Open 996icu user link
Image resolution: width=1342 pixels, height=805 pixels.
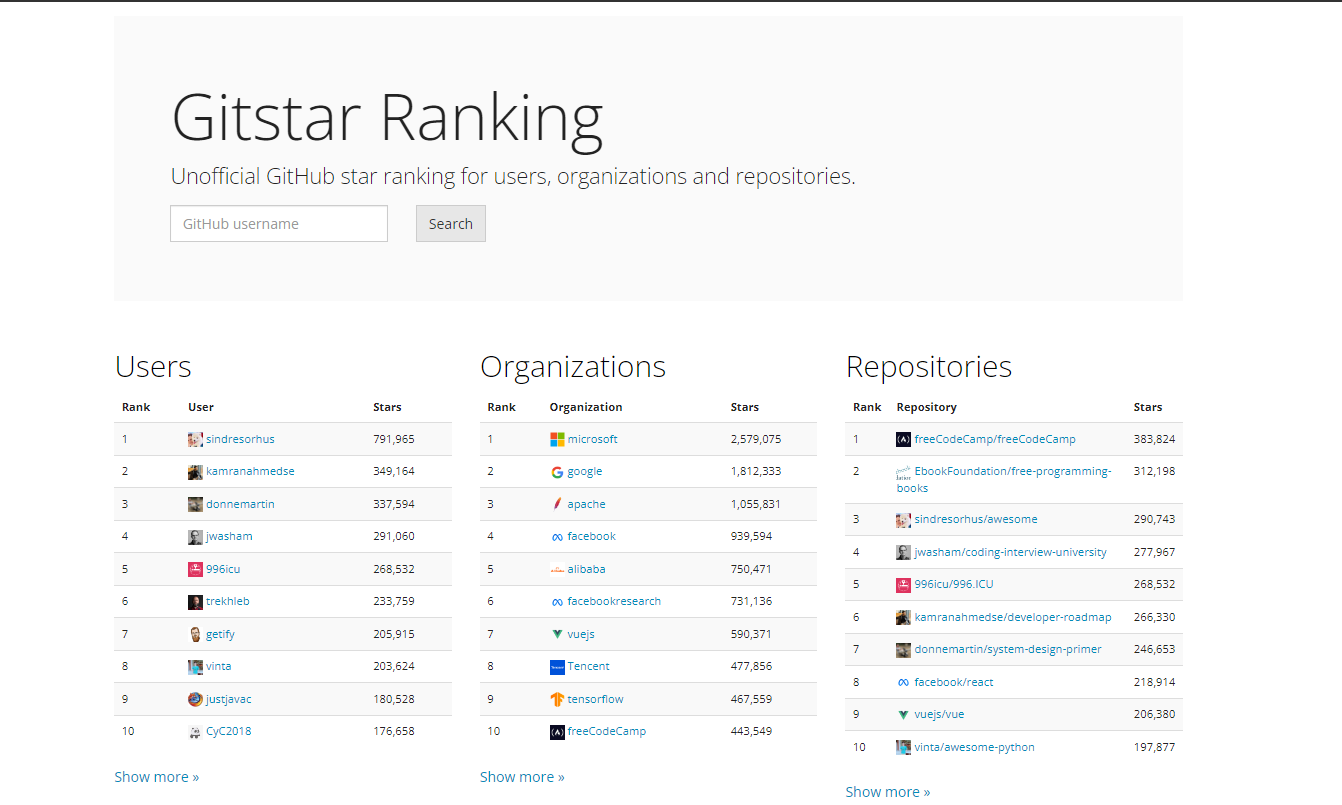(223, 569)
